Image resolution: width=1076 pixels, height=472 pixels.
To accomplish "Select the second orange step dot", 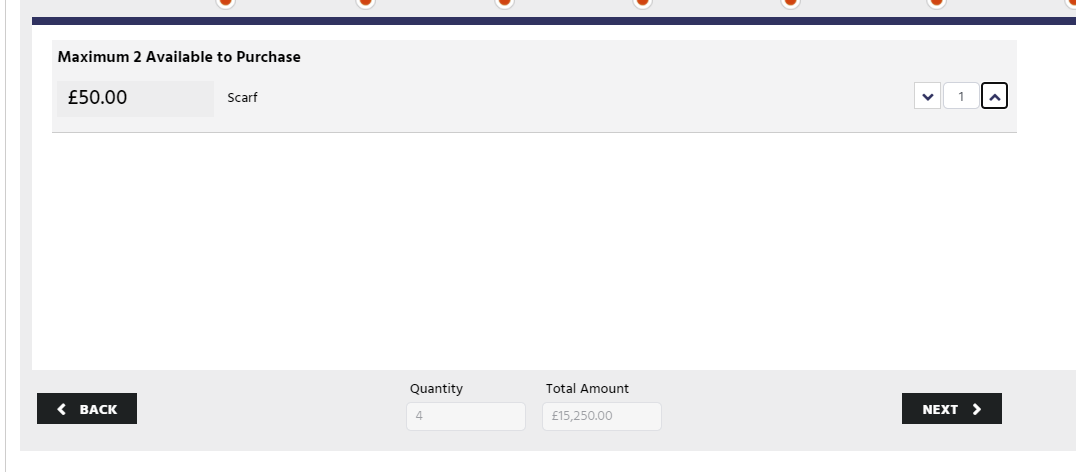I will coord(365,2).
